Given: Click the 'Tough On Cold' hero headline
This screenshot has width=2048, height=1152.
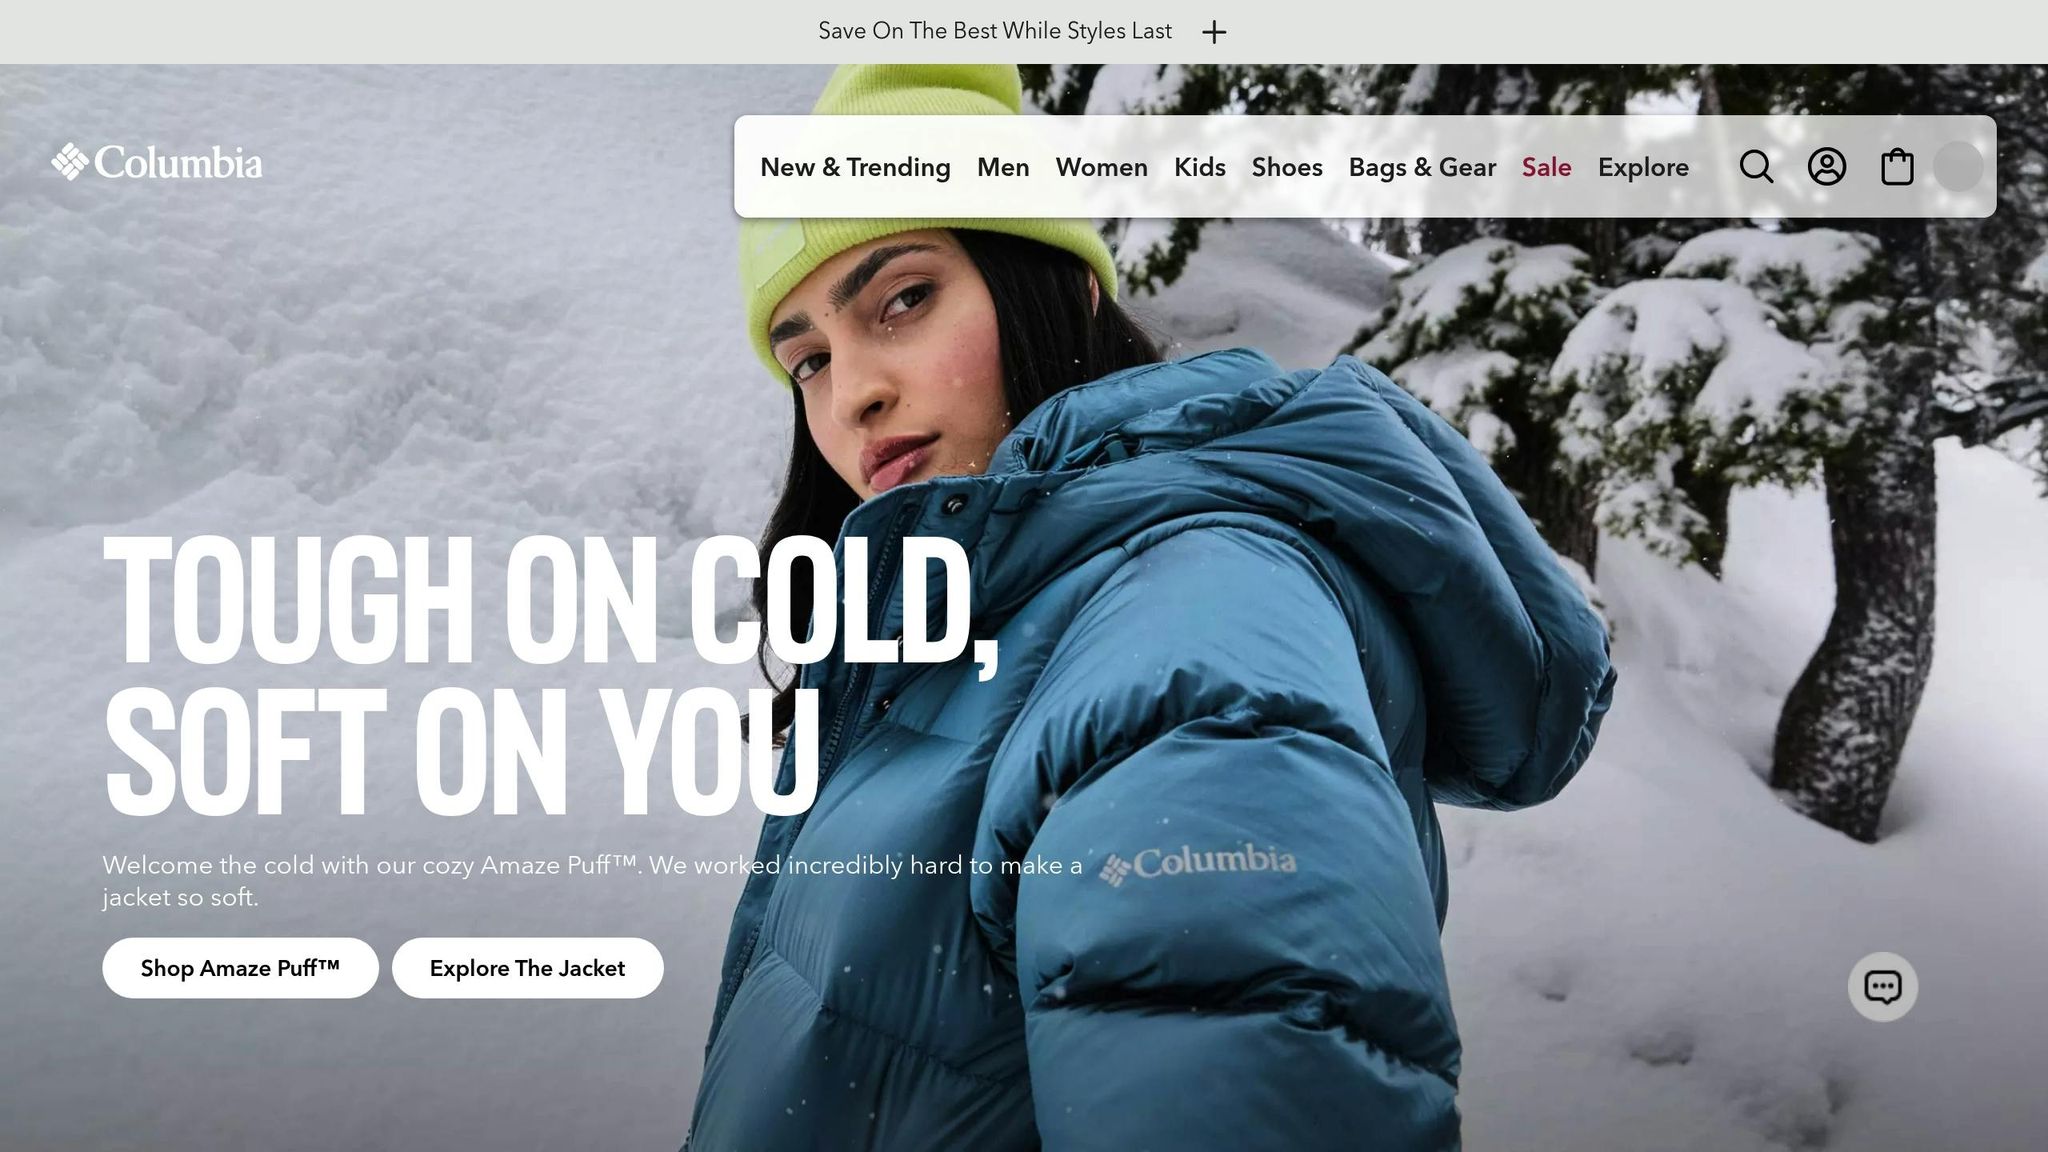Looking at the screenshot, I should tap(550, 675).
